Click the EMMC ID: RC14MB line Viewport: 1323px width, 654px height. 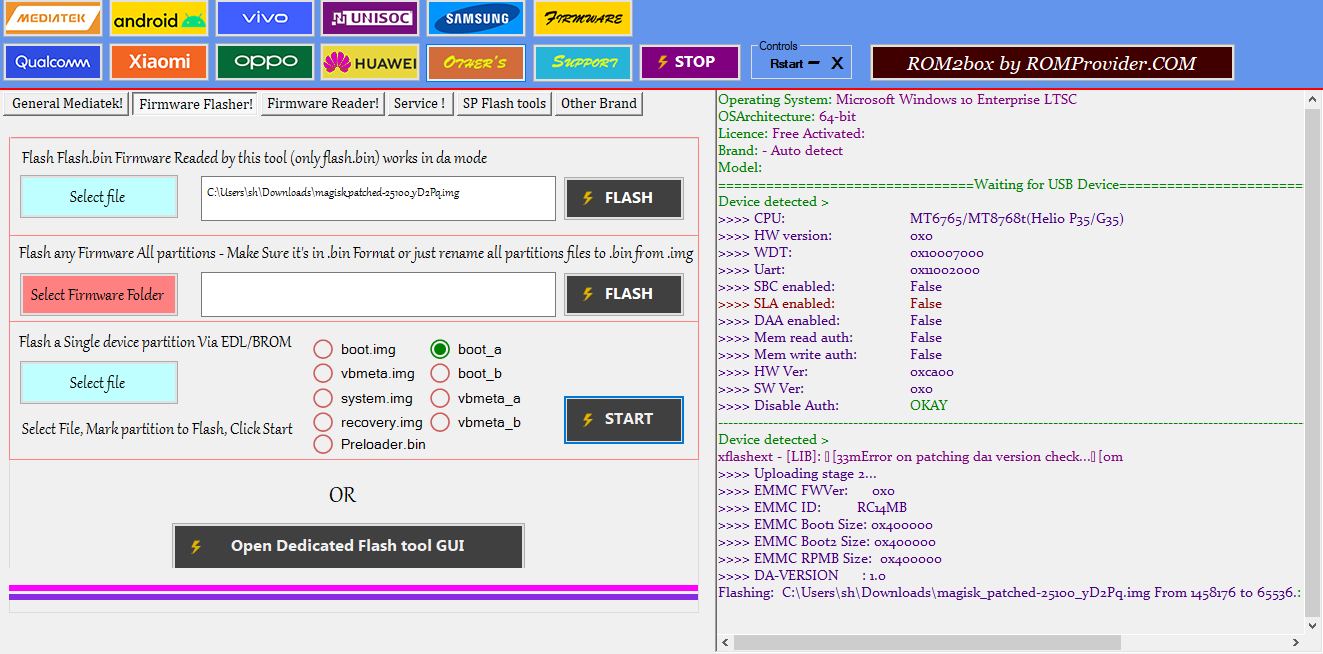(x=813, y=508)
